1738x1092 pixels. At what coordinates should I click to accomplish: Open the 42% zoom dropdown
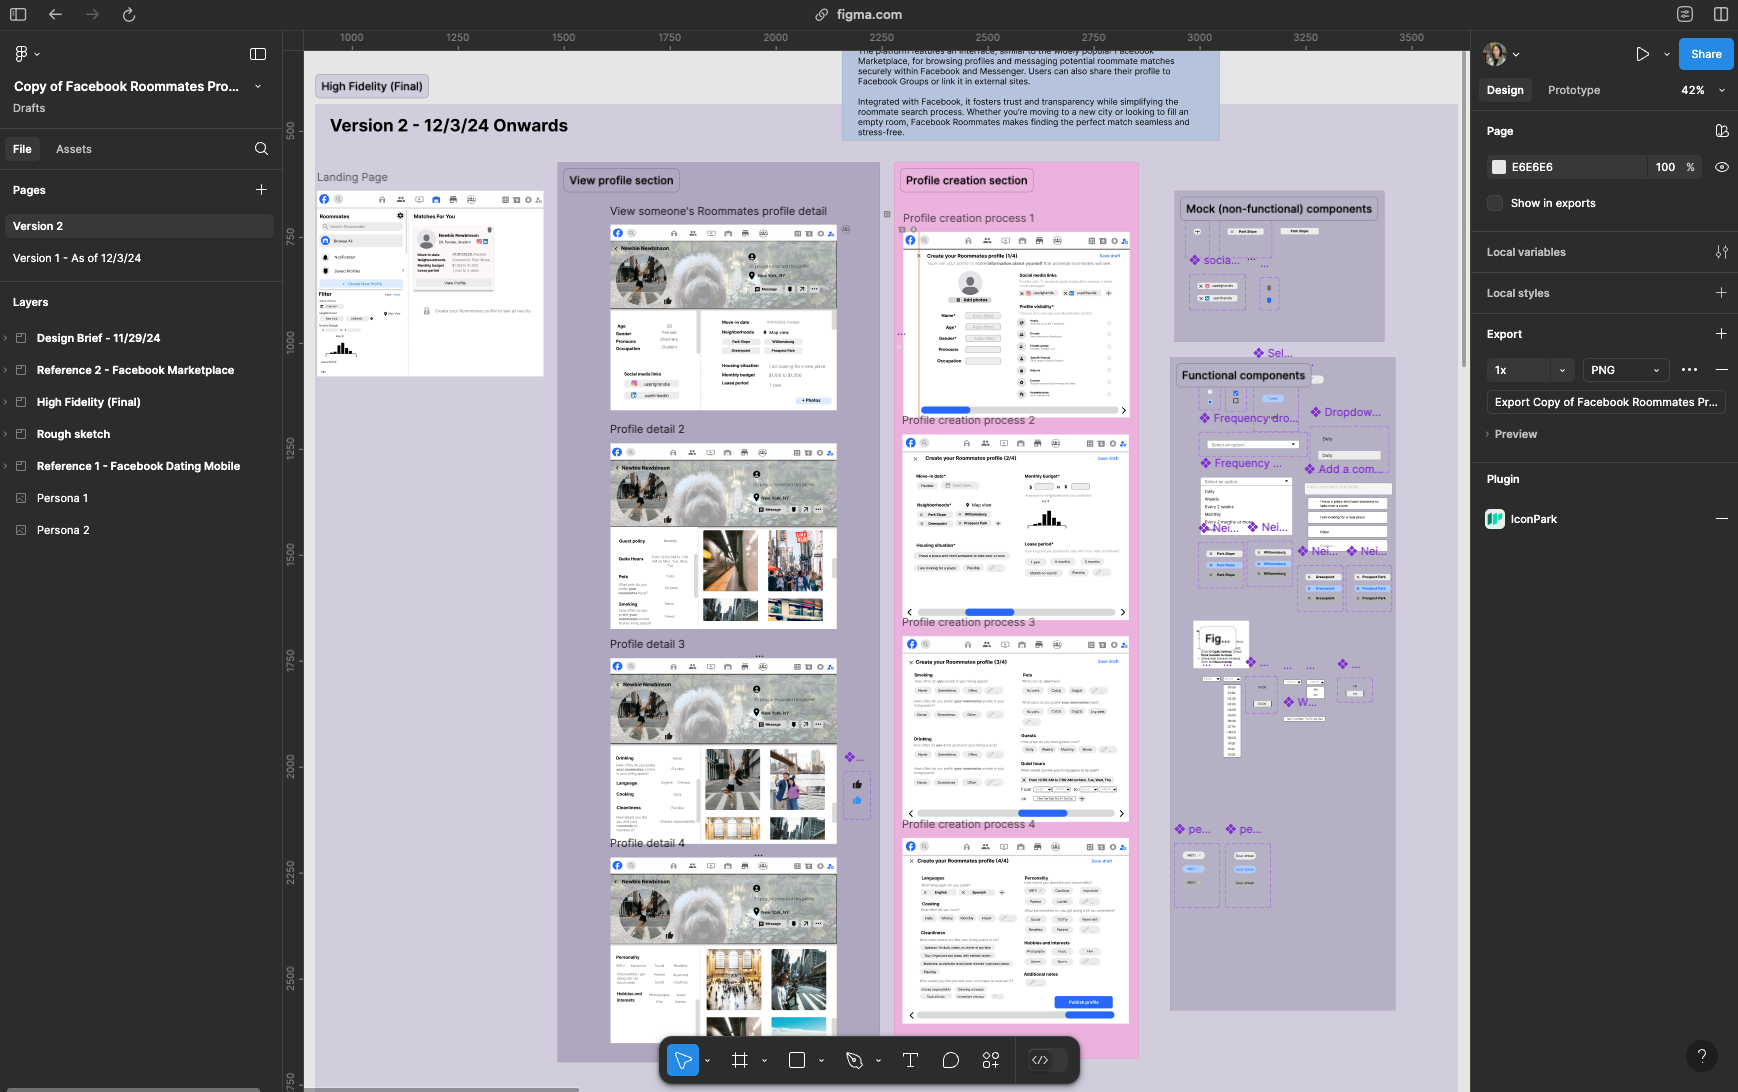tap(1703, 90)
